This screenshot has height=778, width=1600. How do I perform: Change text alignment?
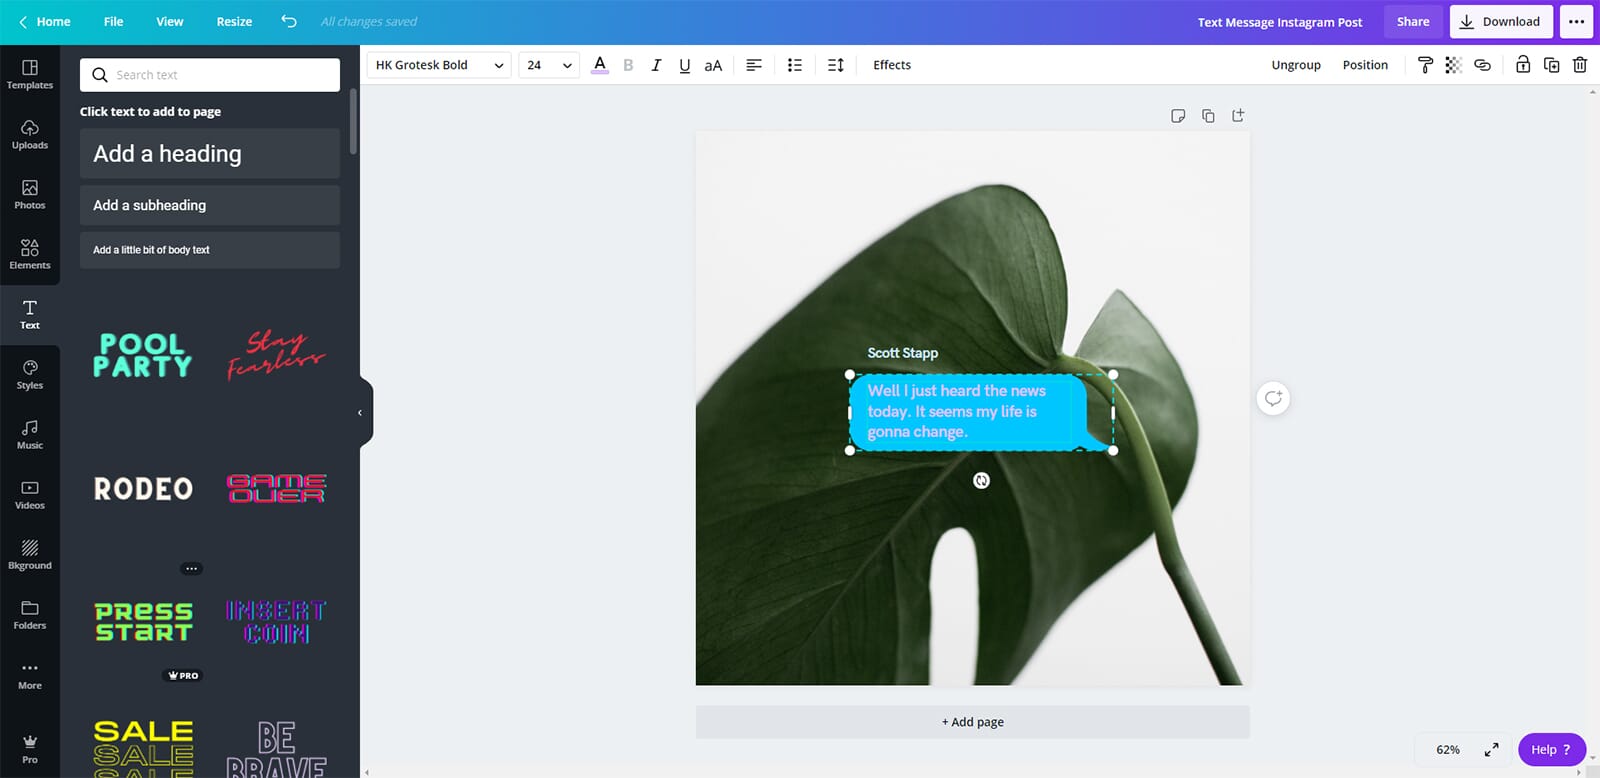[754, 65]
